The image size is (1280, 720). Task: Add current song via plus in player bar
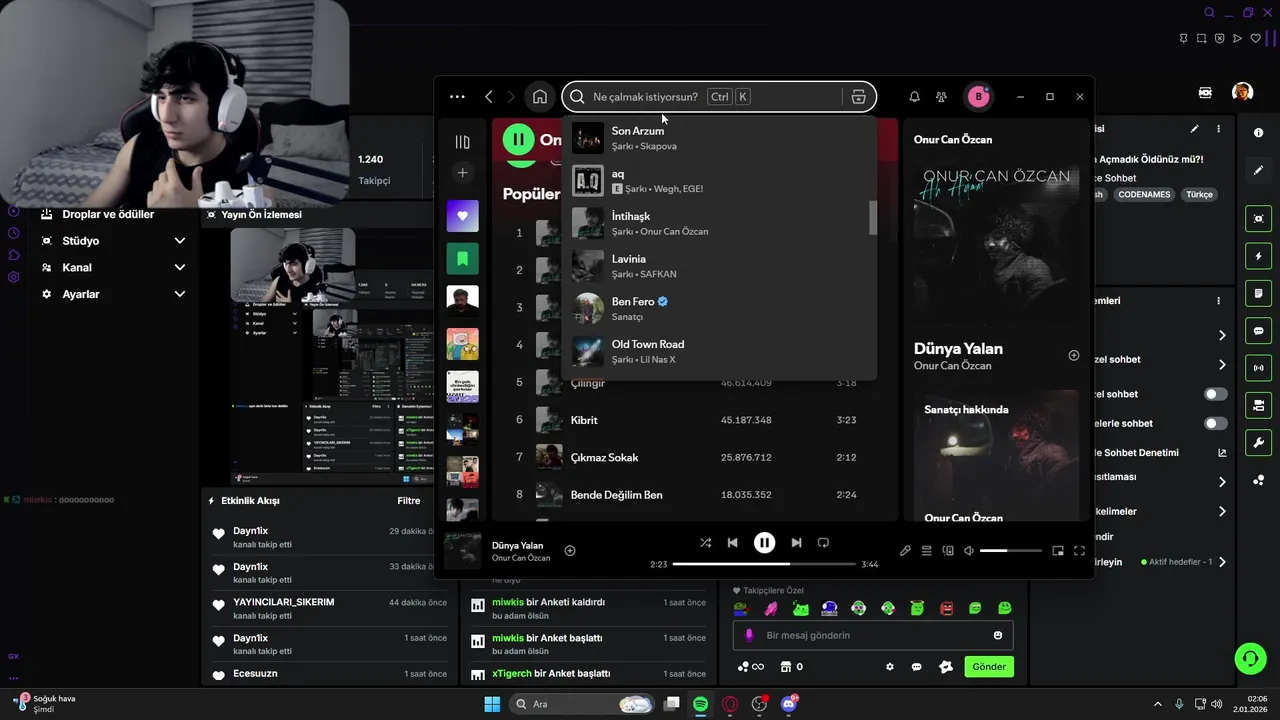(x=570, y=551)
